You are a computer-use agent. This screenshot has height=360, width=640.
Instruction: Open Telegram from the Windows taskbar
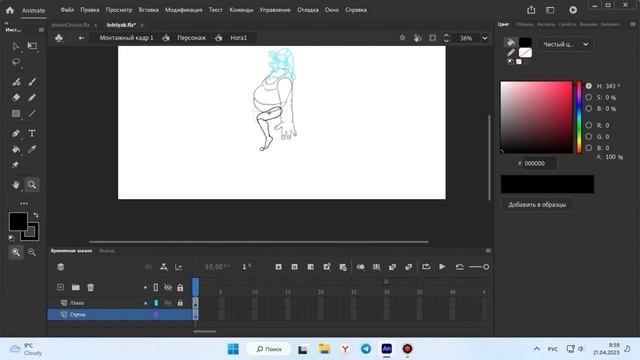(366, 349)
